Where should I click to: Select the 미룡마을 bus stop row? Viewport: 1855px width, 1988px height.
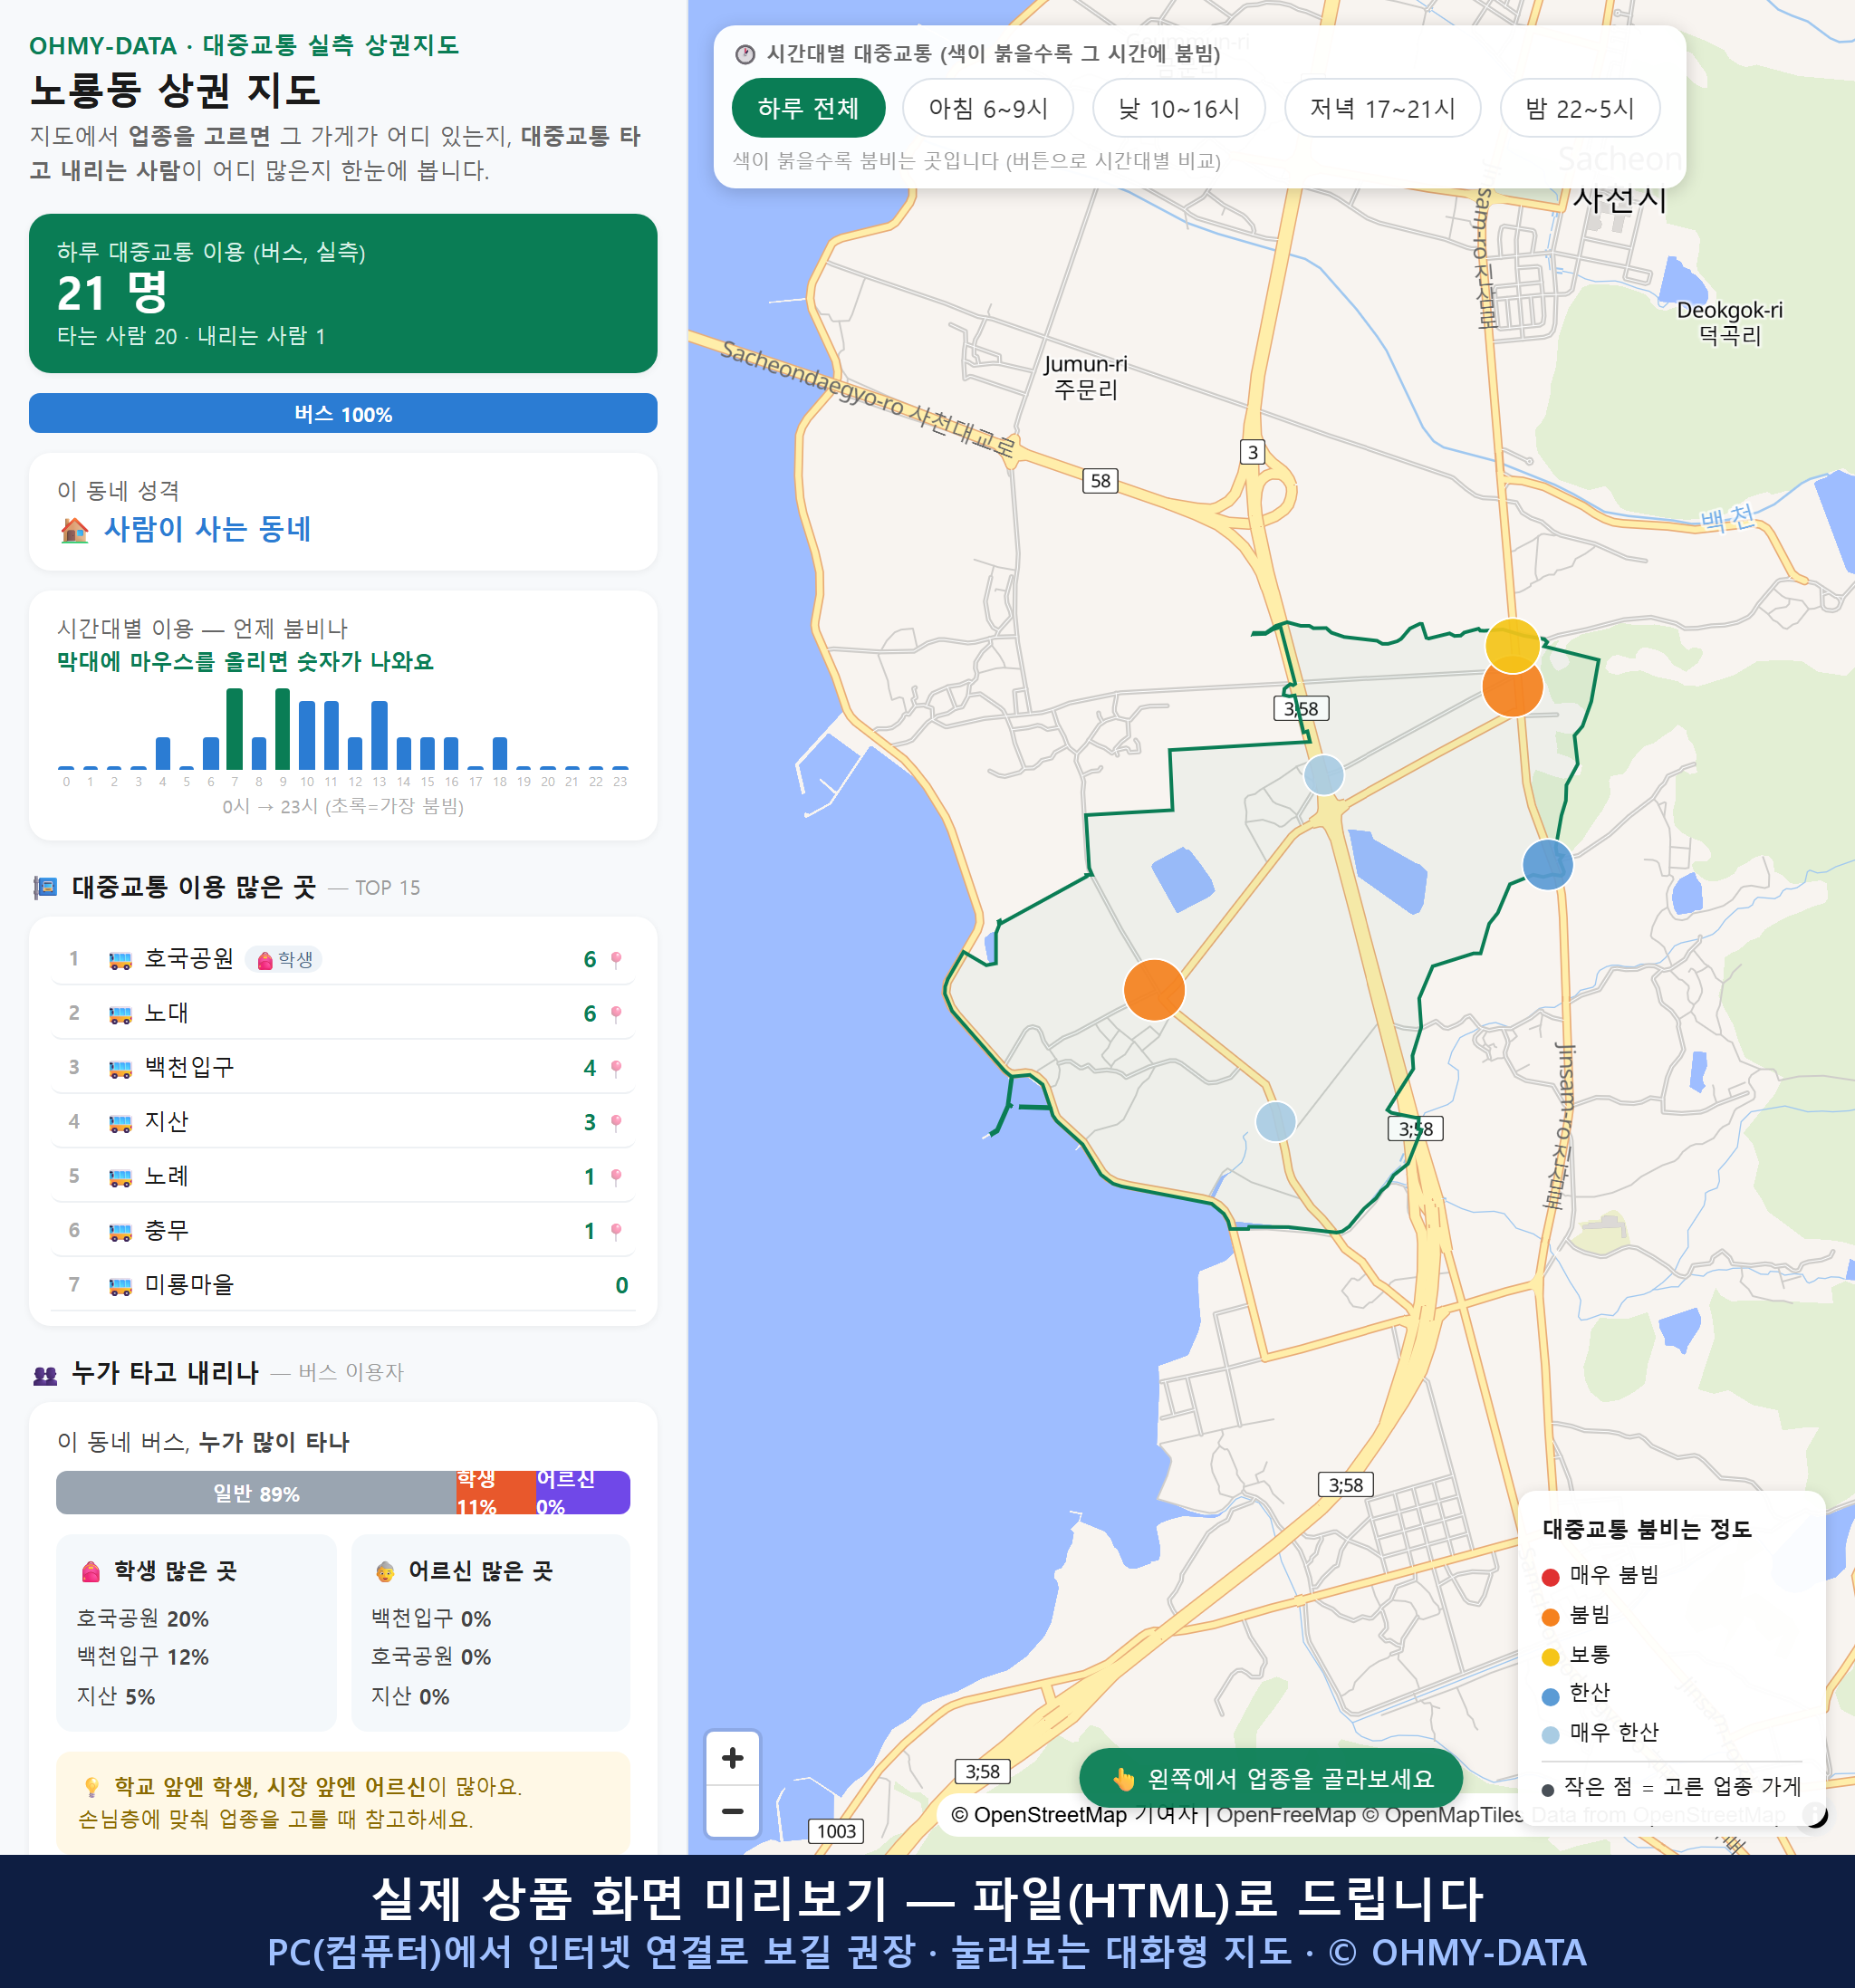(343, 1285)
